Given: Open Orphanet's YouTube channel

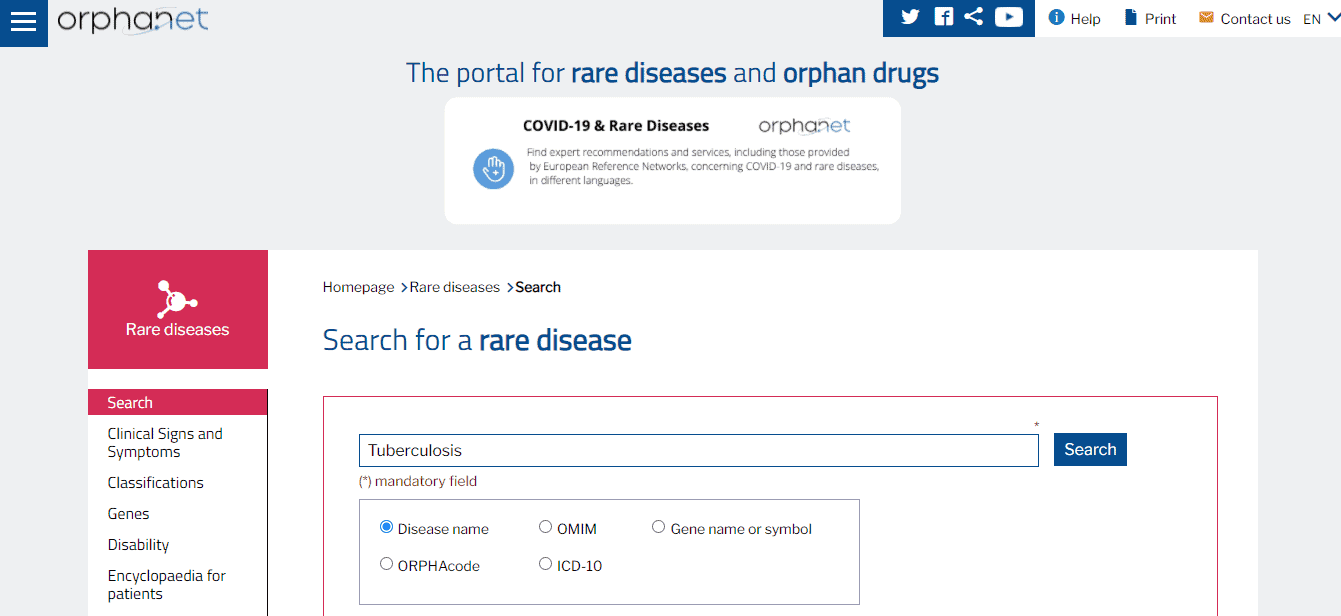Looking at the screenshot, I should click(1009, 17).
